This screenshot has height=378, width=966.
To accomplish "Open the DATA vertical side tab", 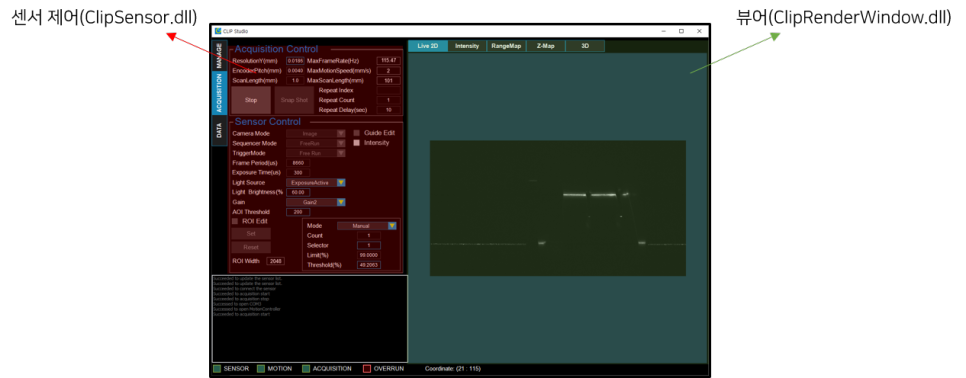I will tap(219, 131).
